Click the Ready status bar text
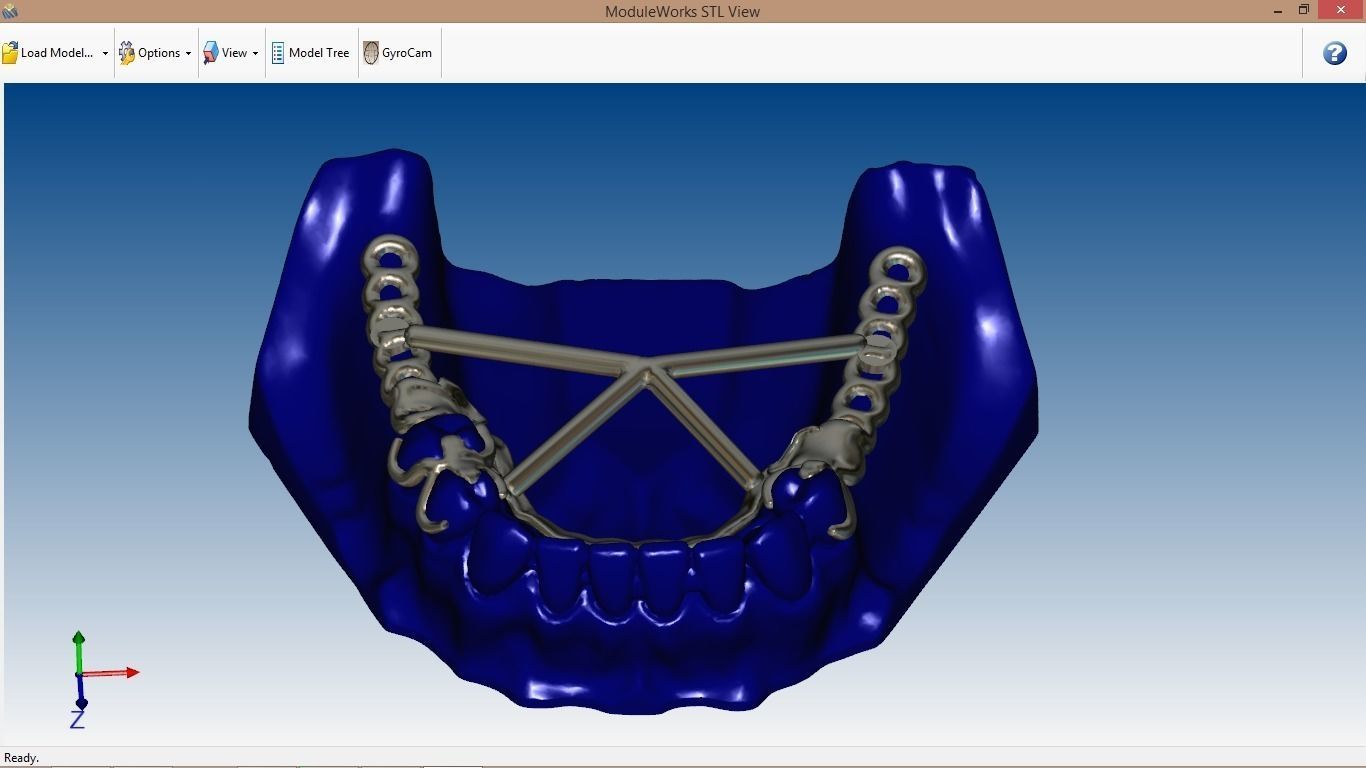The image size is (1366, 768). pos(21,758)
